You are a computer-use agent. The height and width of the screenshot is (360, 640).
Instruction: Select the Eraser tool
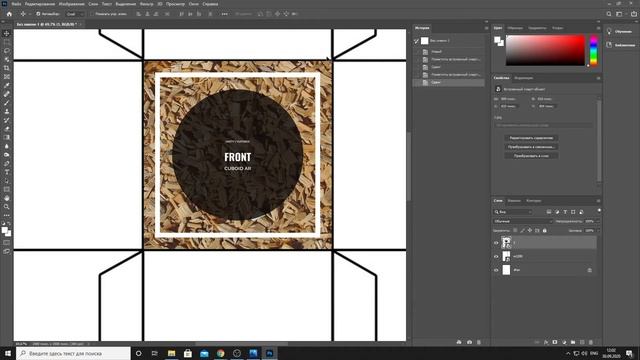7,129
